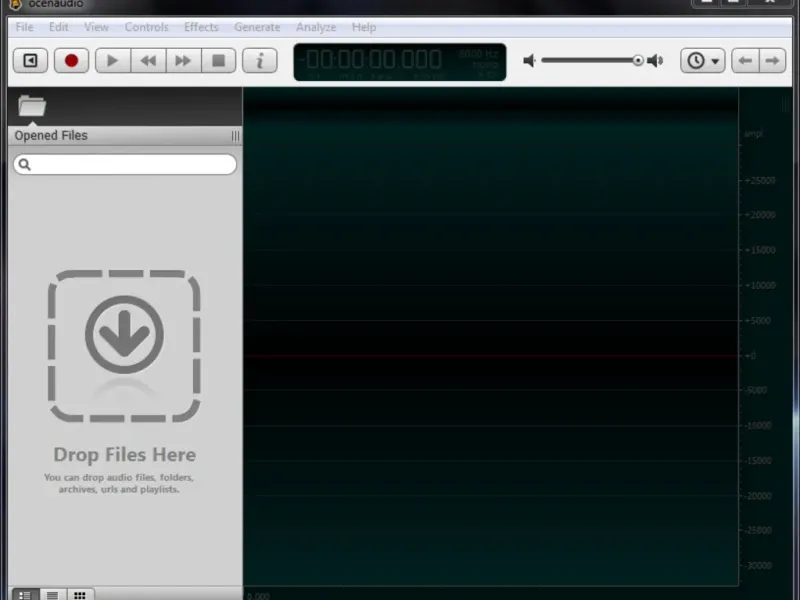Click the mute speaker icon left of the volume slider

529,61
